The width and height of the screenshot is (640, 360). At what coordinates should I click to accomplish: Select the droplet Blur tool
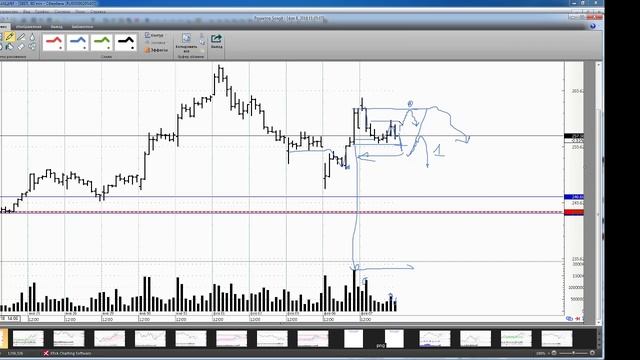coord(32,37)
